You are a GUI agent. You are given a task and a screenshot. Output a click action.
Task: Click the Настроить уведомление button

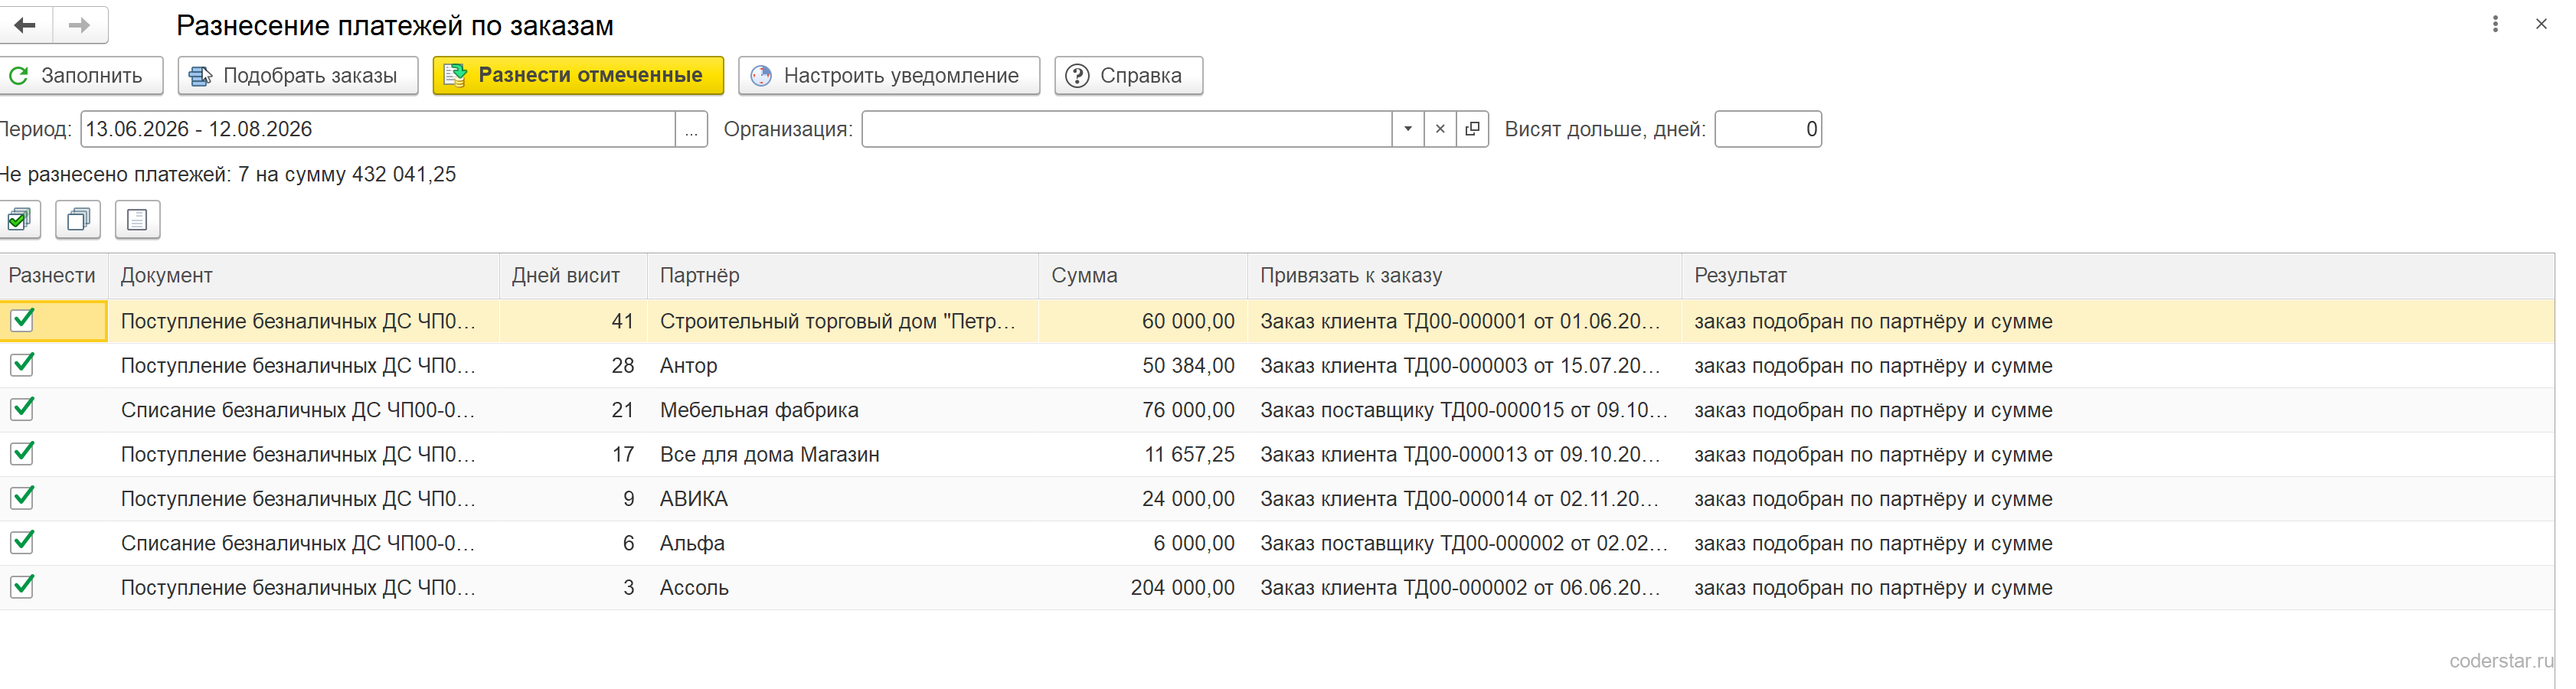point(889,76)
